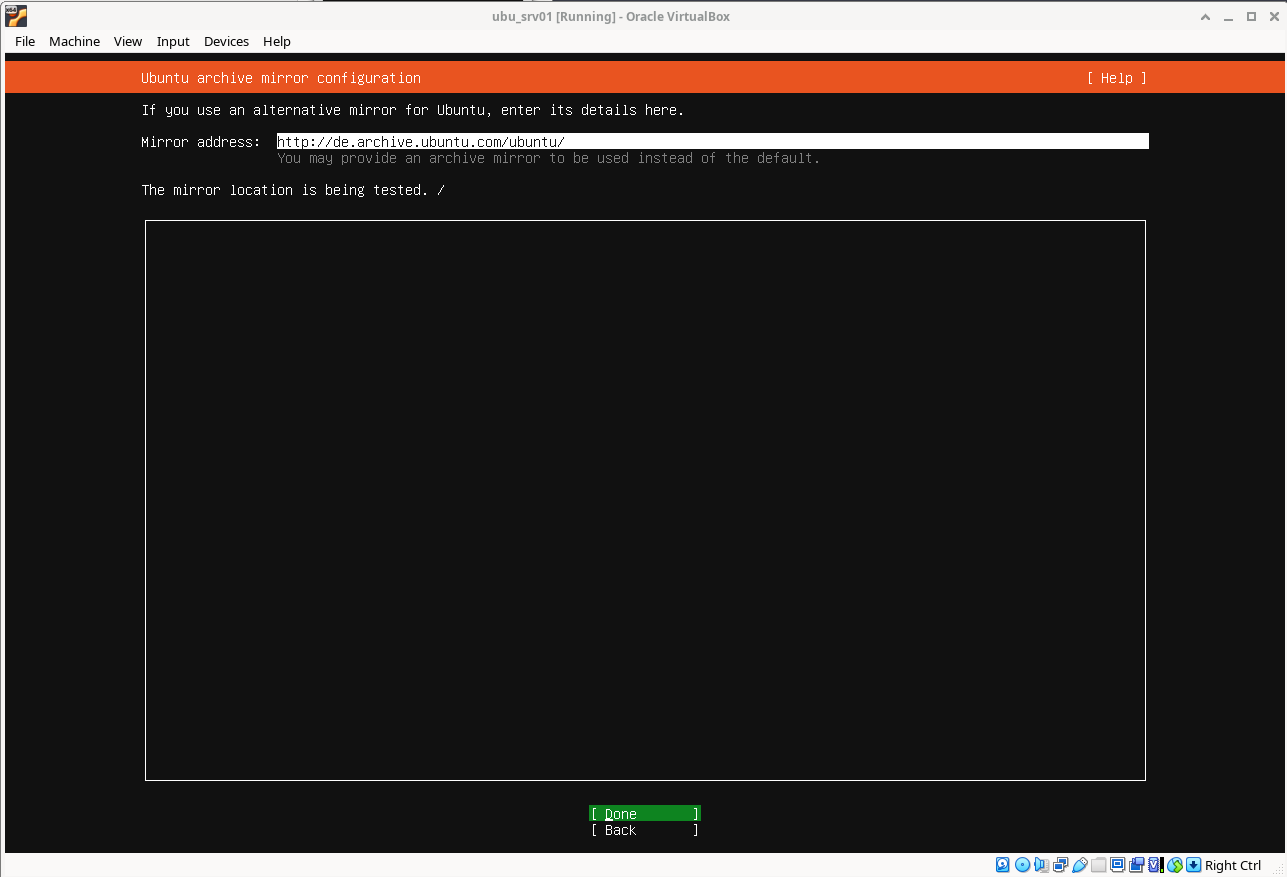
Task: Click the hard disk activity status icon
Action: tap(1003, 865)
